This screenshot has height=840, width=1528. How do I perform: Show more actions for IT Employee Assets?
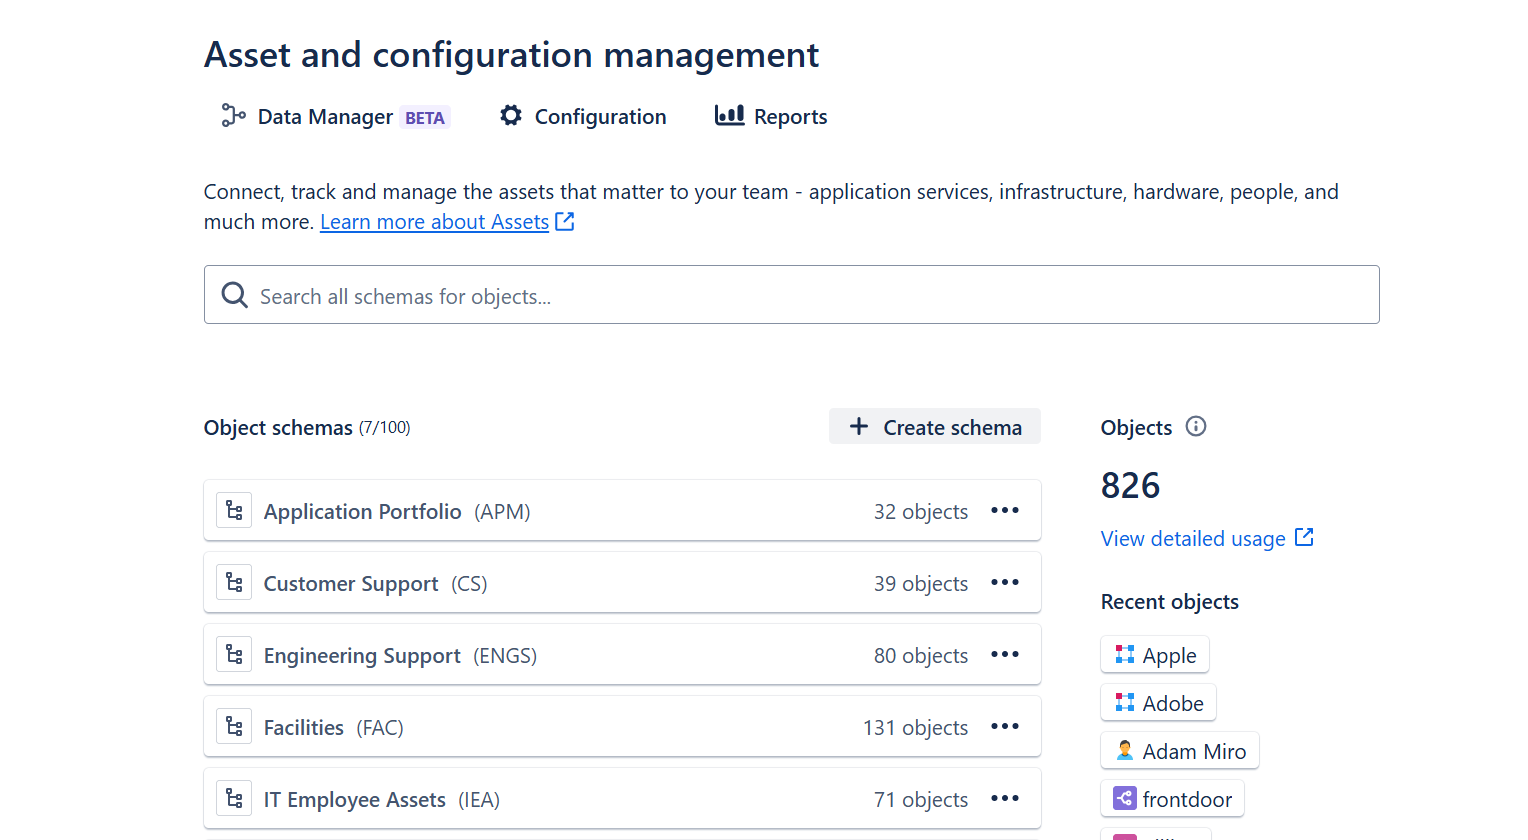coord(1004,799)
